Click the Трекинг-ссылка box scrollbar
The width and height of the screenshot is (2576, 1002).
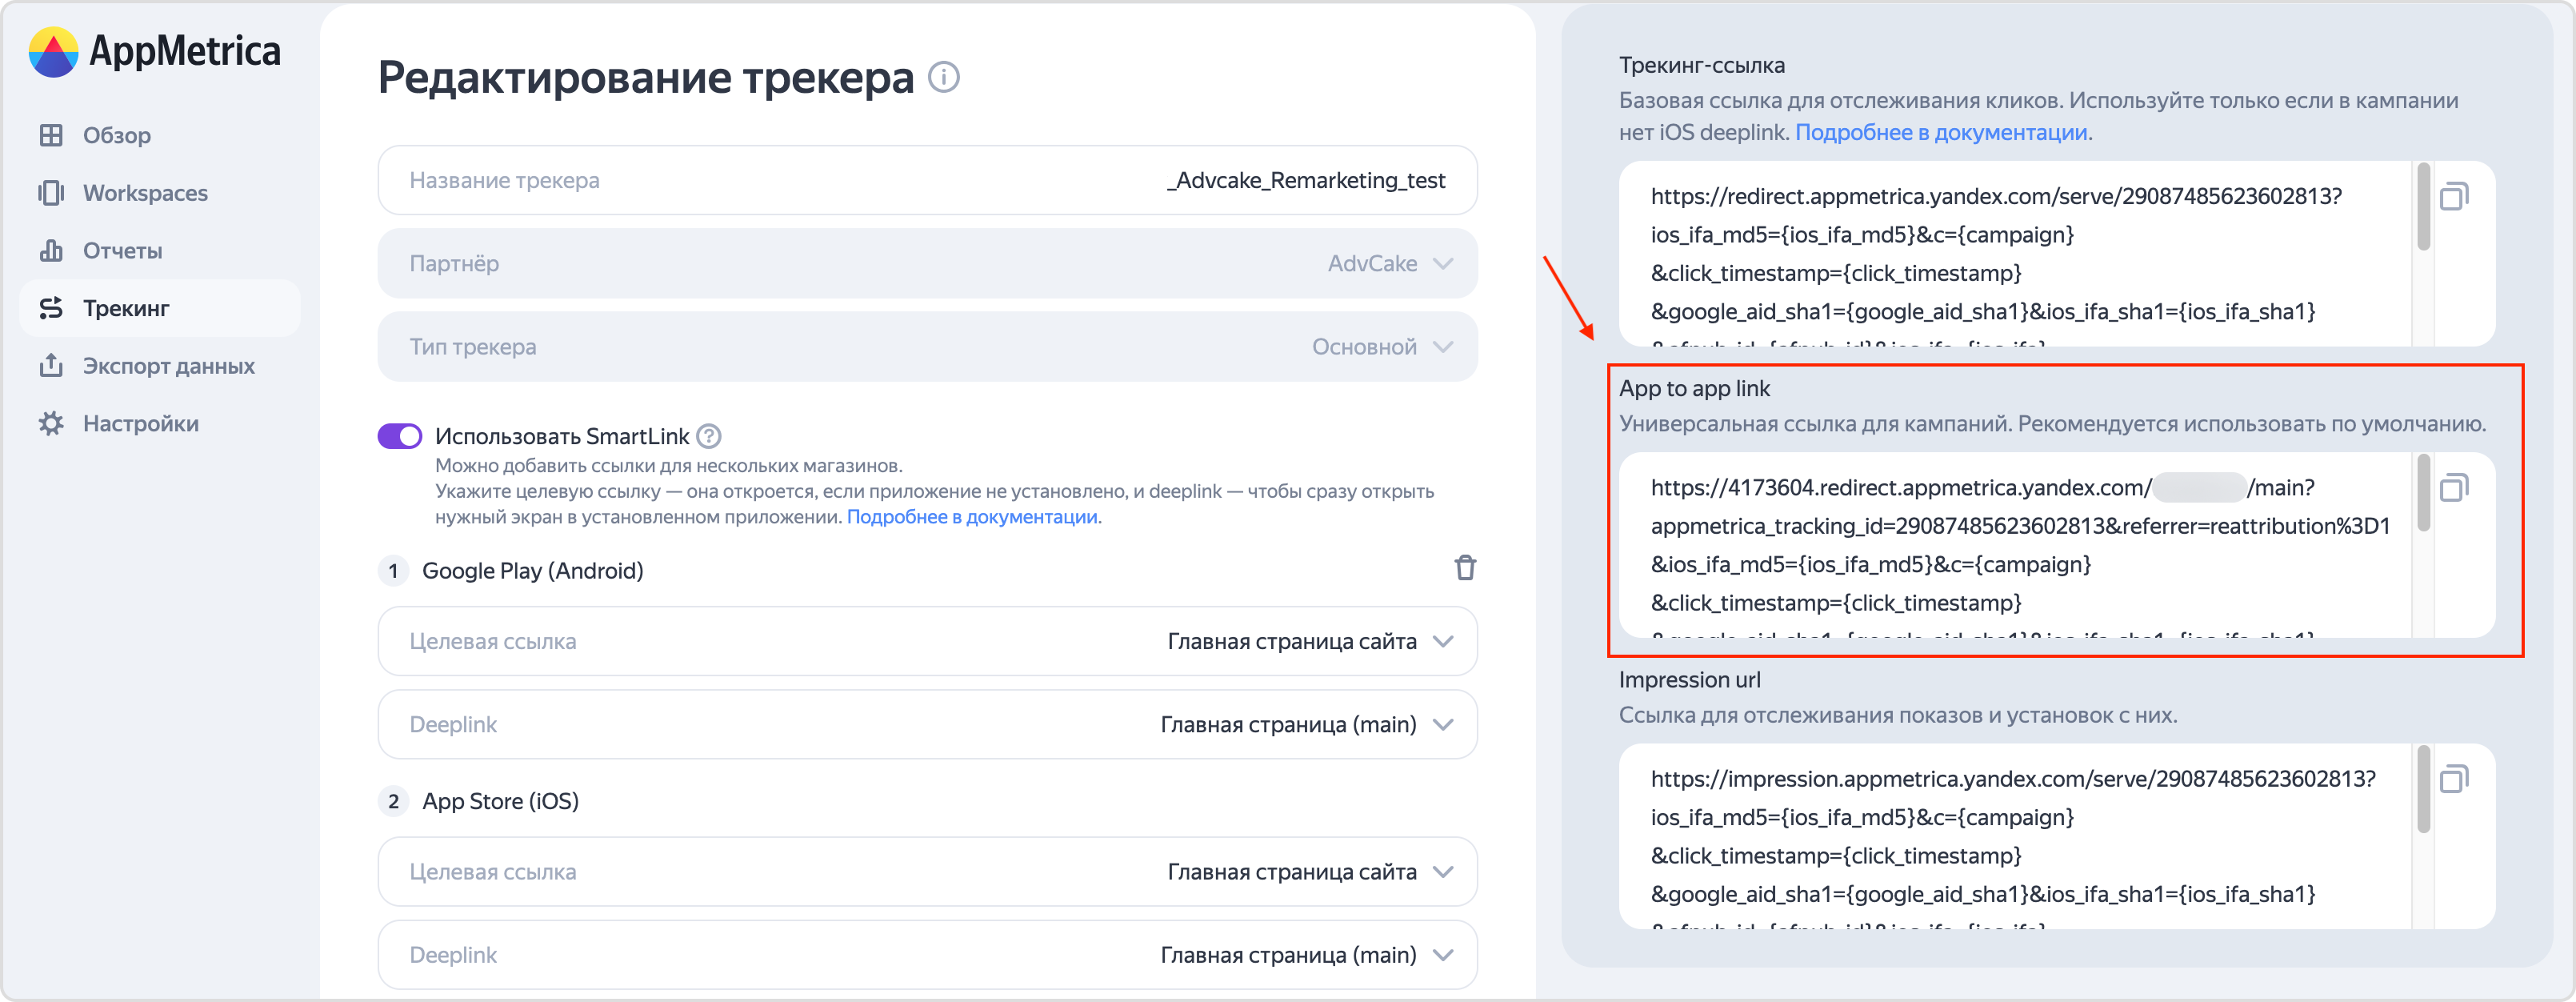(x=2423, y=207)
